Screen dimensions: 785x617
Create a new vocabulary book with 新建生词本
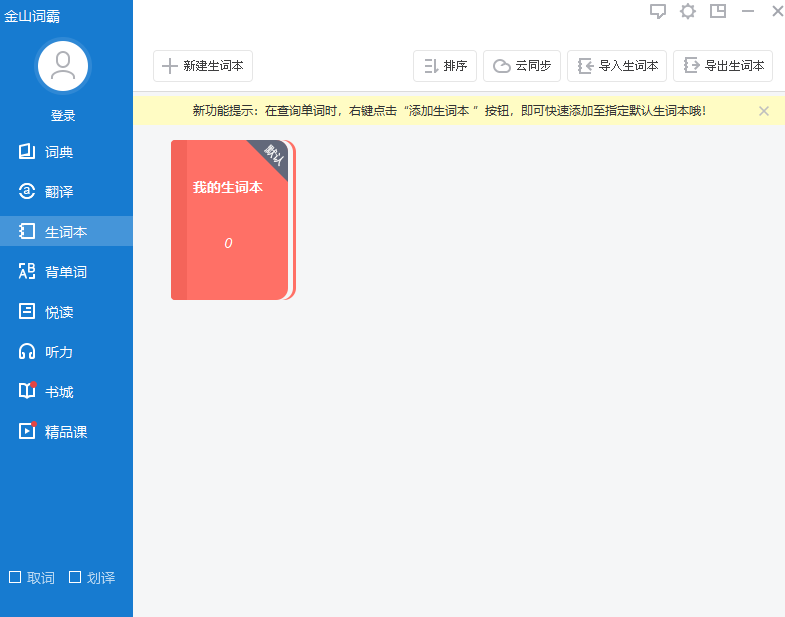click(203, 66)
